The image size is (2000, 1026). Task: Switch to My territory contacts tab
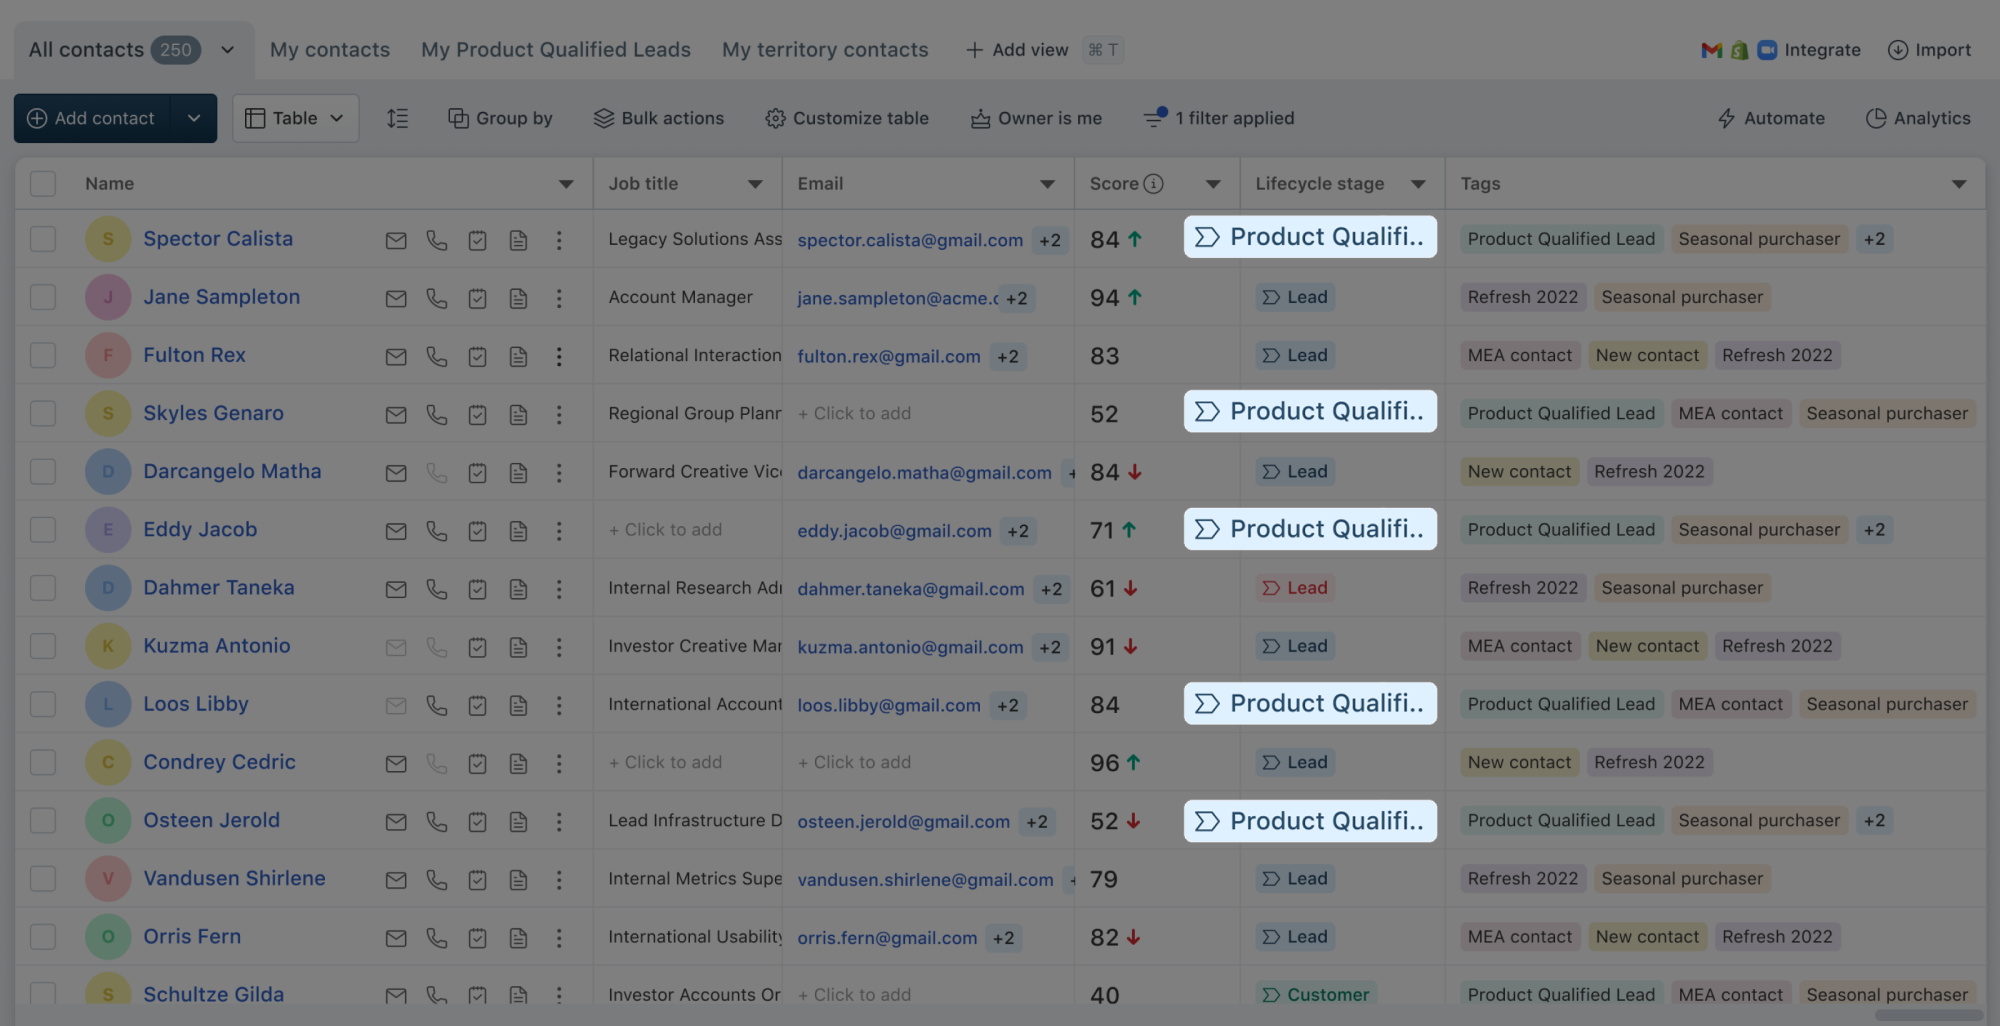pos(825,50)
